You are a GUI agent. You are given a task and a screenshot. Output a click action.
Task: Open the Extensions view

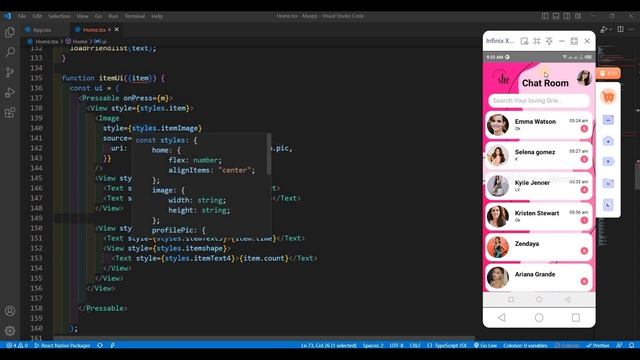point(10,112)
